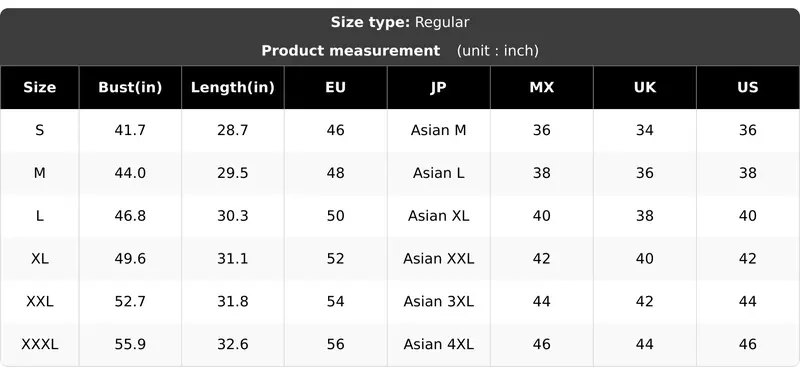Viewport: 800px width, 367px height.
Task: Select the XXXL size row label
Action: pyautogui.click(x=39, y=345)
